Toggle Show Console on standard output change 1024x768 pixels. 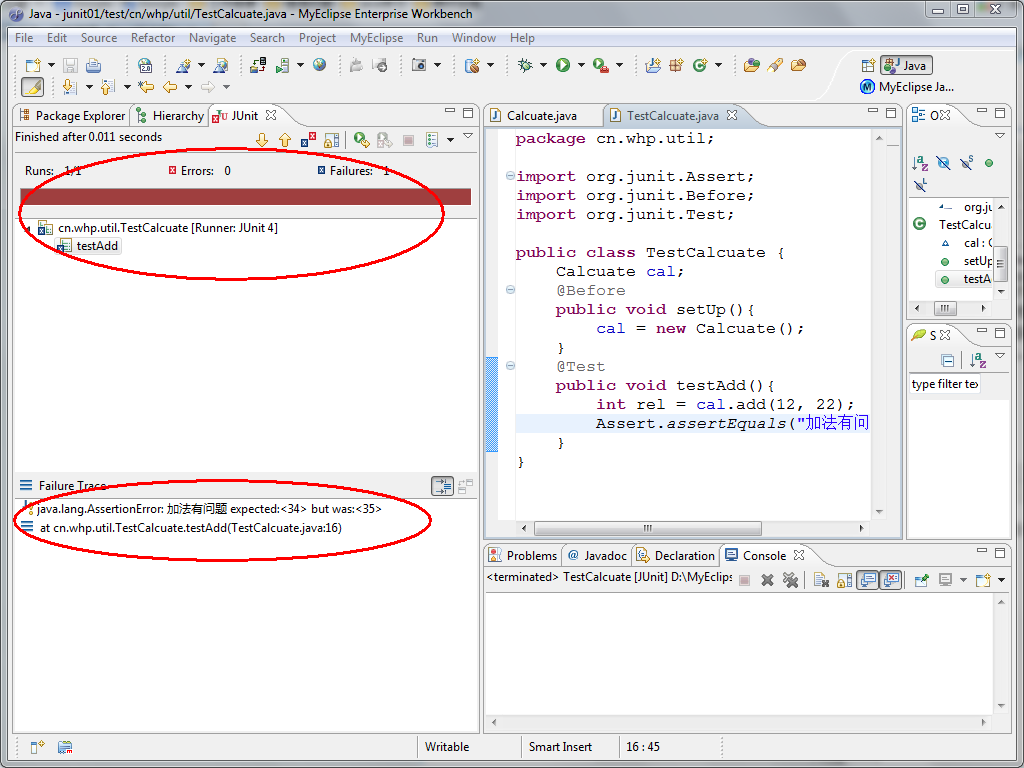point(867,580)
